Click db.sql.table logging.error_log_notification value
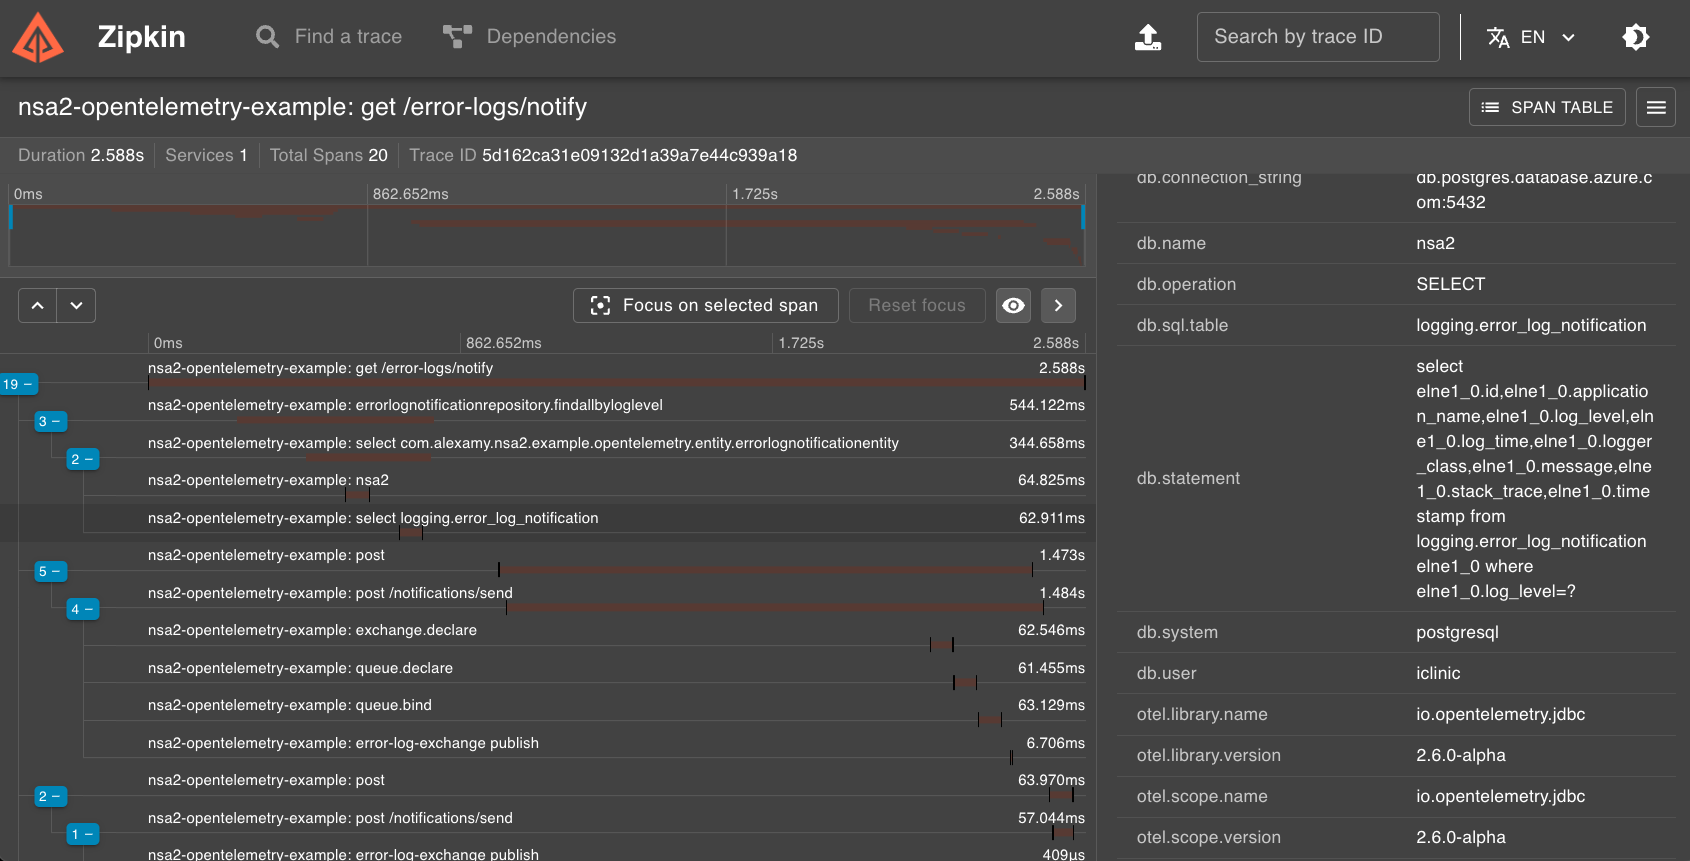The image size is (1690, 861). (1531, 325)
